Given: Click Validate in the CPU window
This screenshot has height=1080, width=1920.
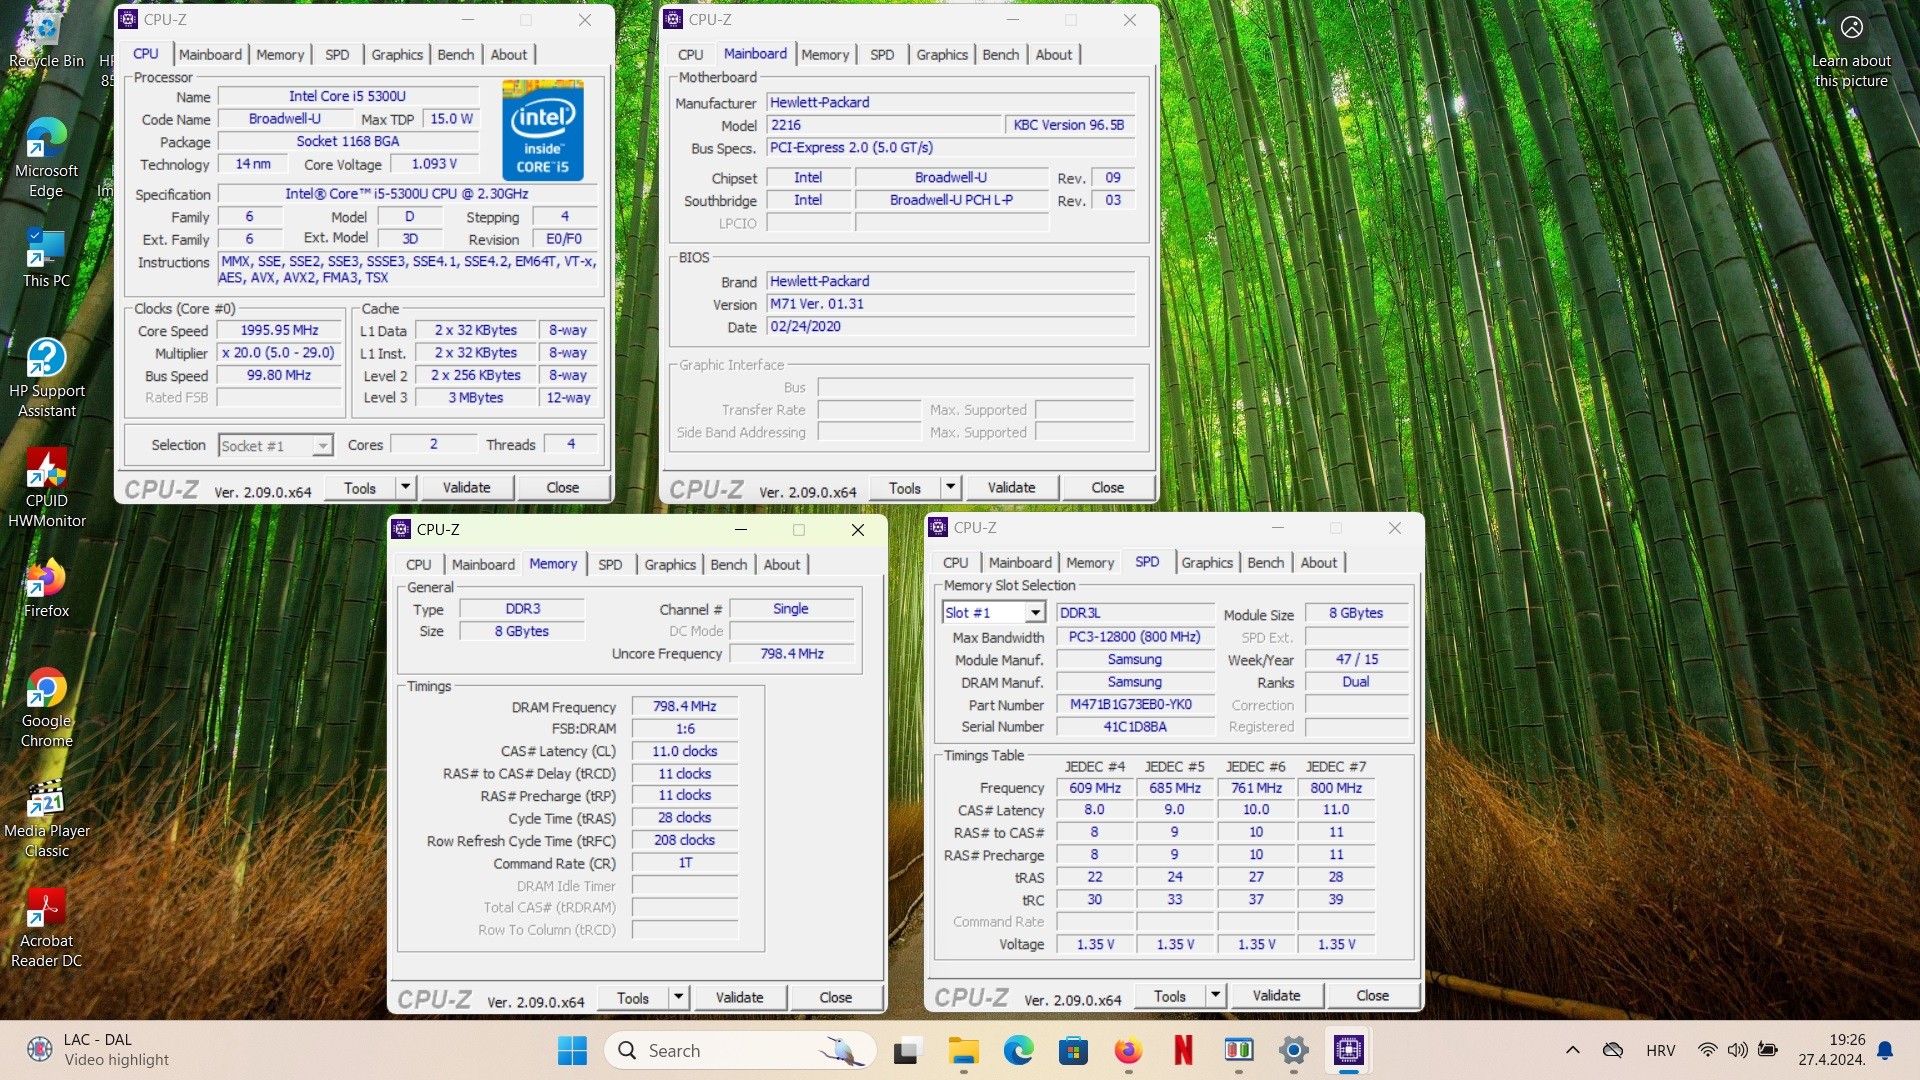Looking at the screenshot, I should pos(466,487).
